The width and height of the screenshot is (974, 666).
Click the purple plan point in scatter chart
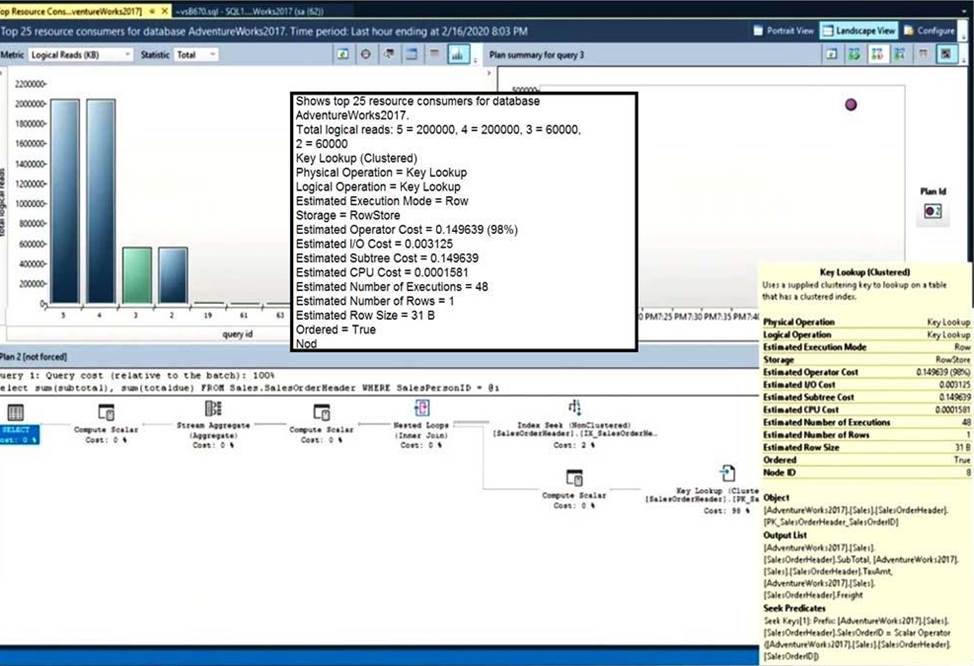pos(851,104)
